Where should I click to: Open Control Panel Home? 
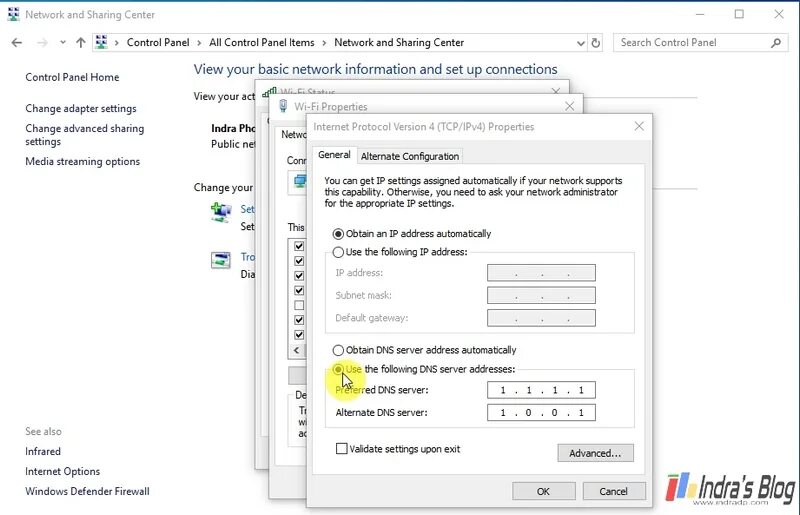pyautogui.click(x=72, y=77)
